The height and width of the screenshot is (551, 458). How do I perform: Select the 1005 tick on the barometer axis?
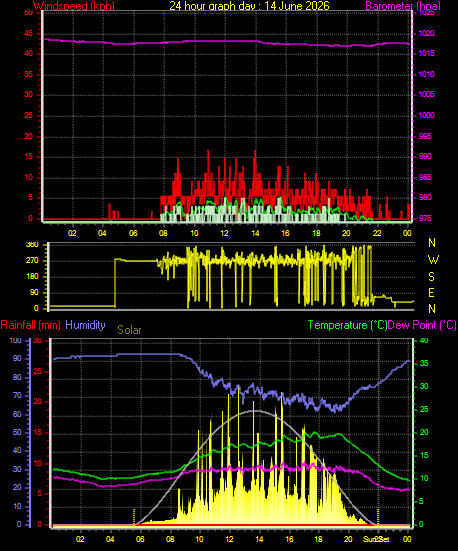coord(426,94)
